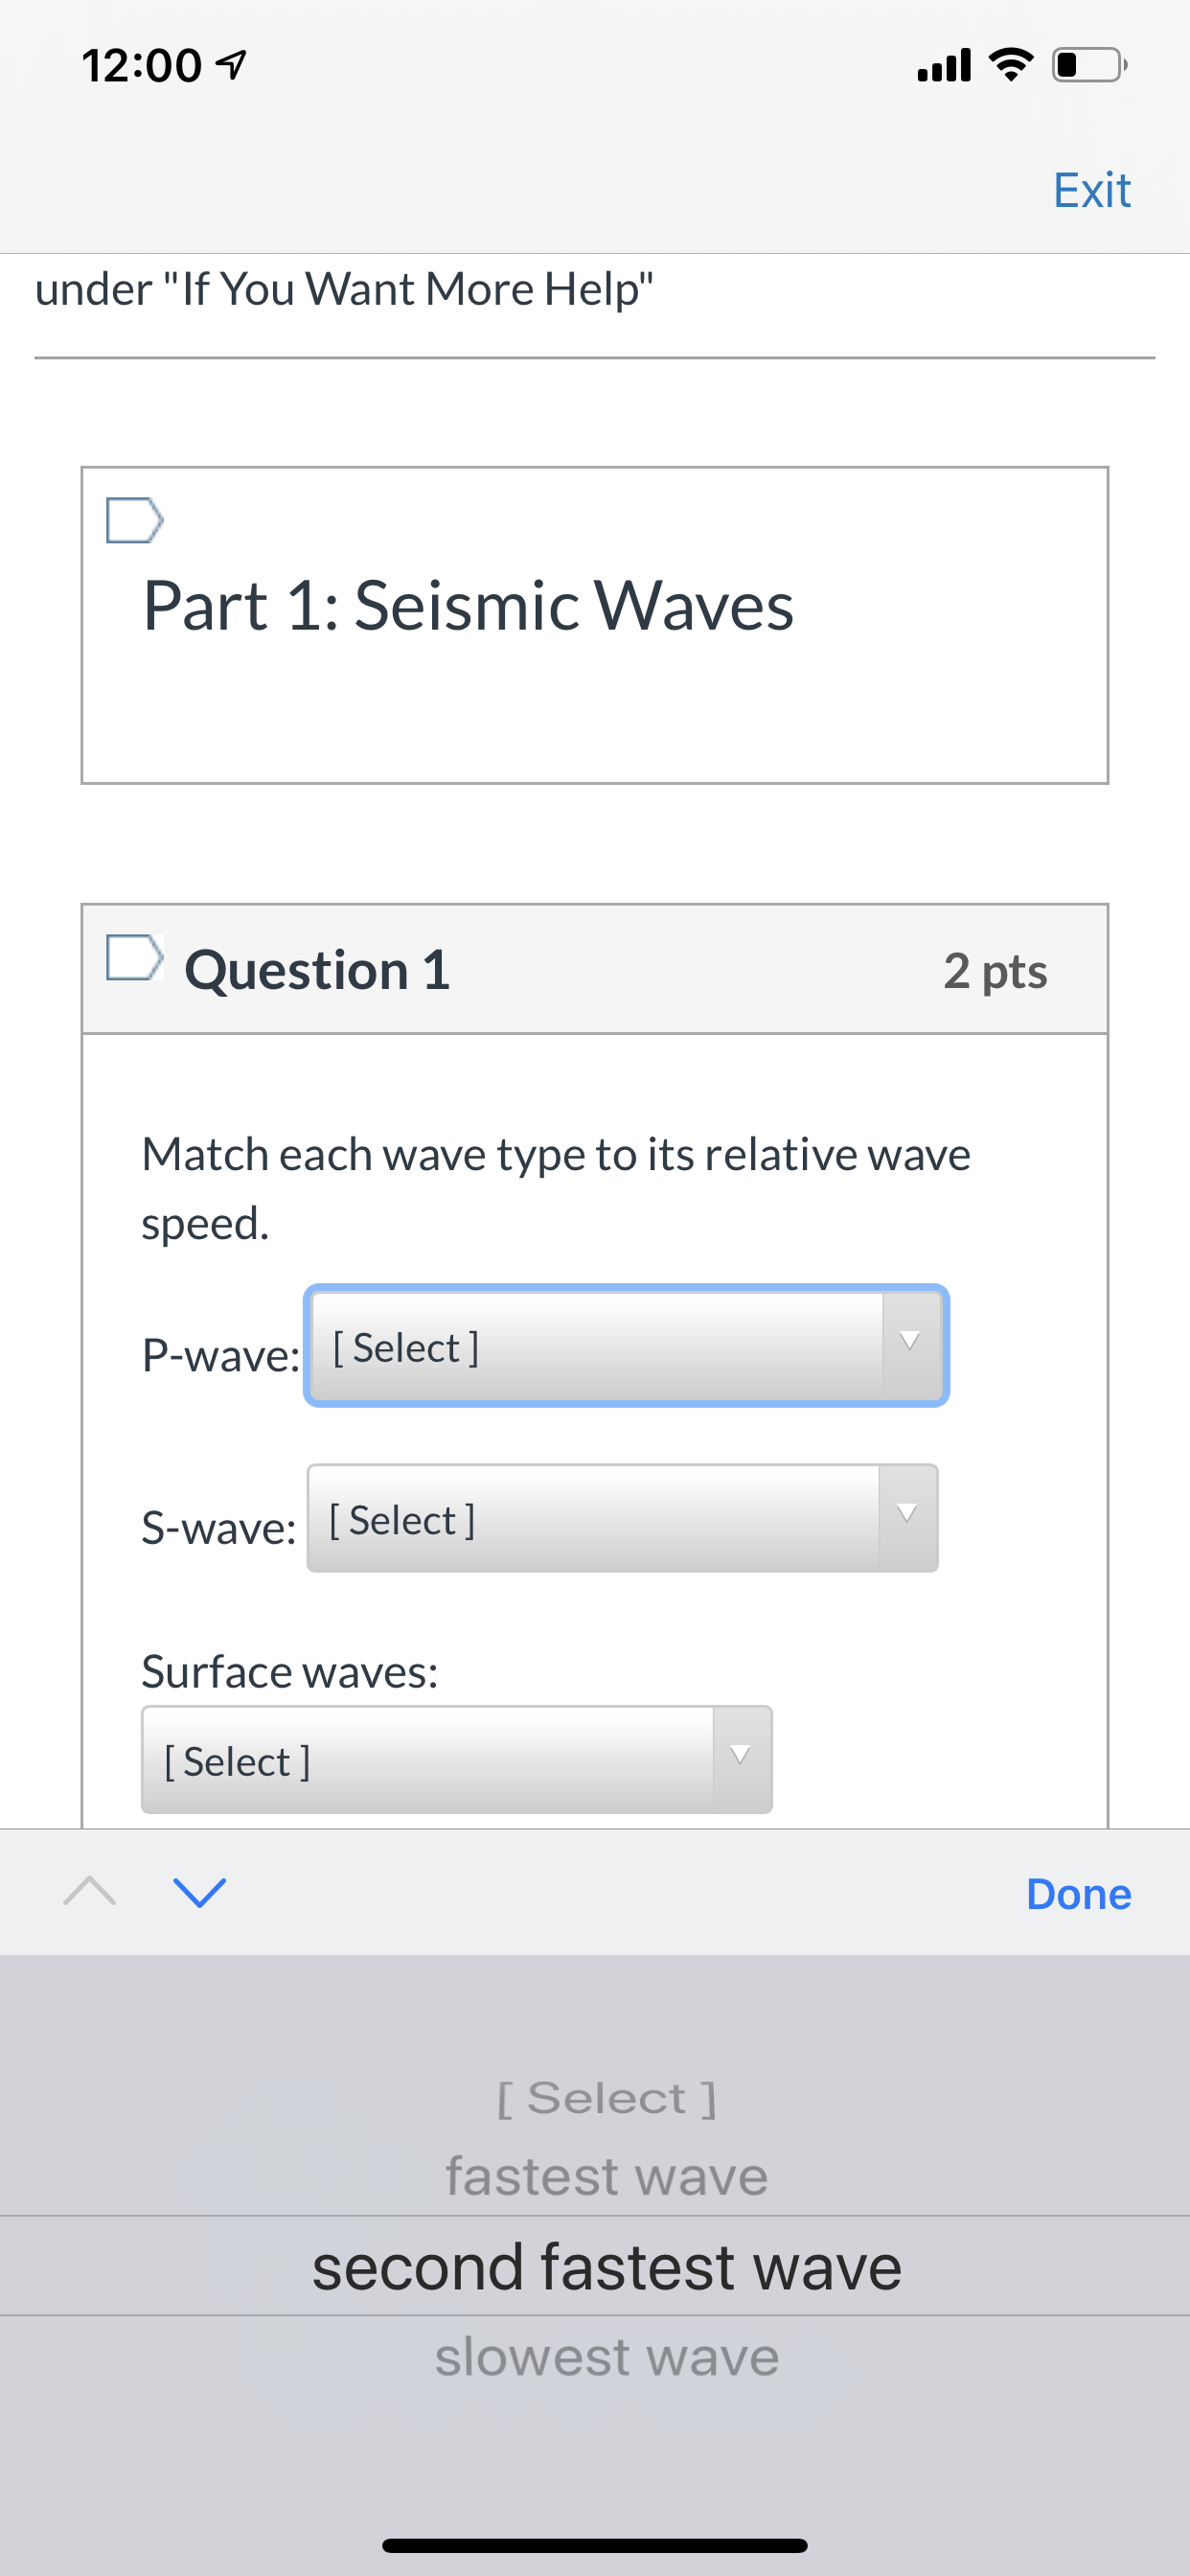Expand the P-wave dropdown arrow

point(910,1342)
